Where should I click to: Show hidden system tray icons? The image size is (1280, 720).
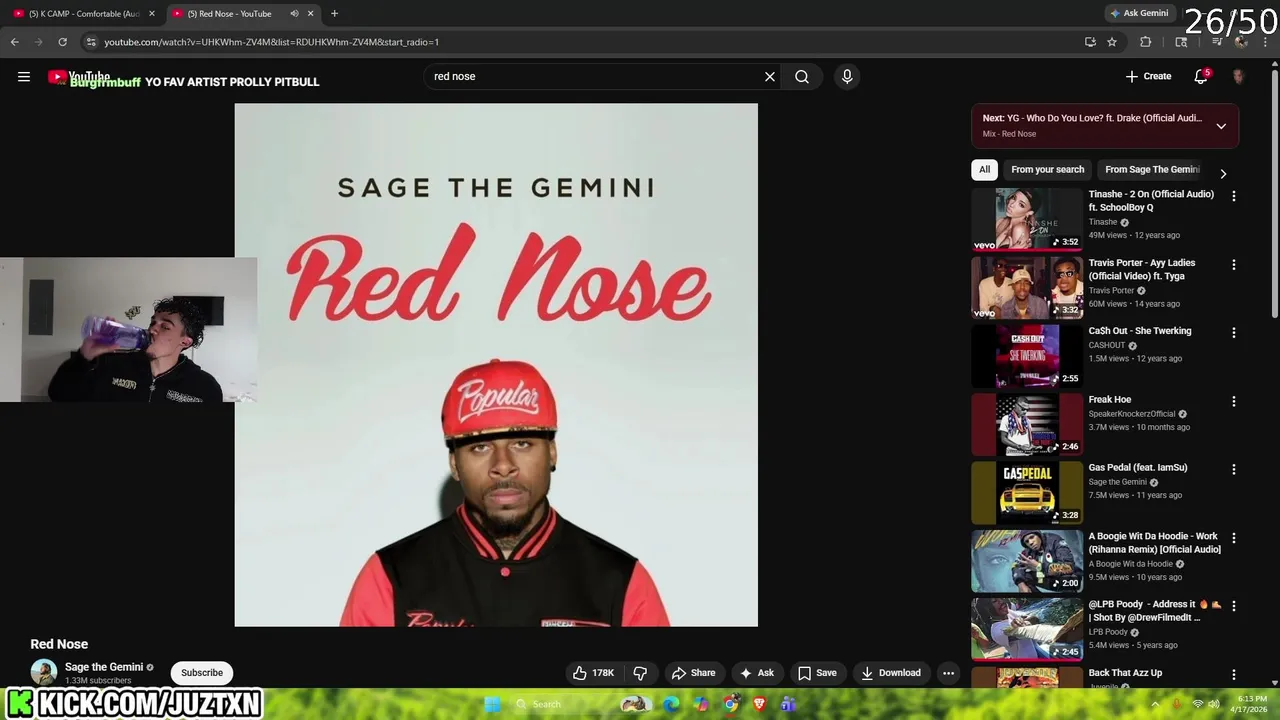pos(1155,704)
